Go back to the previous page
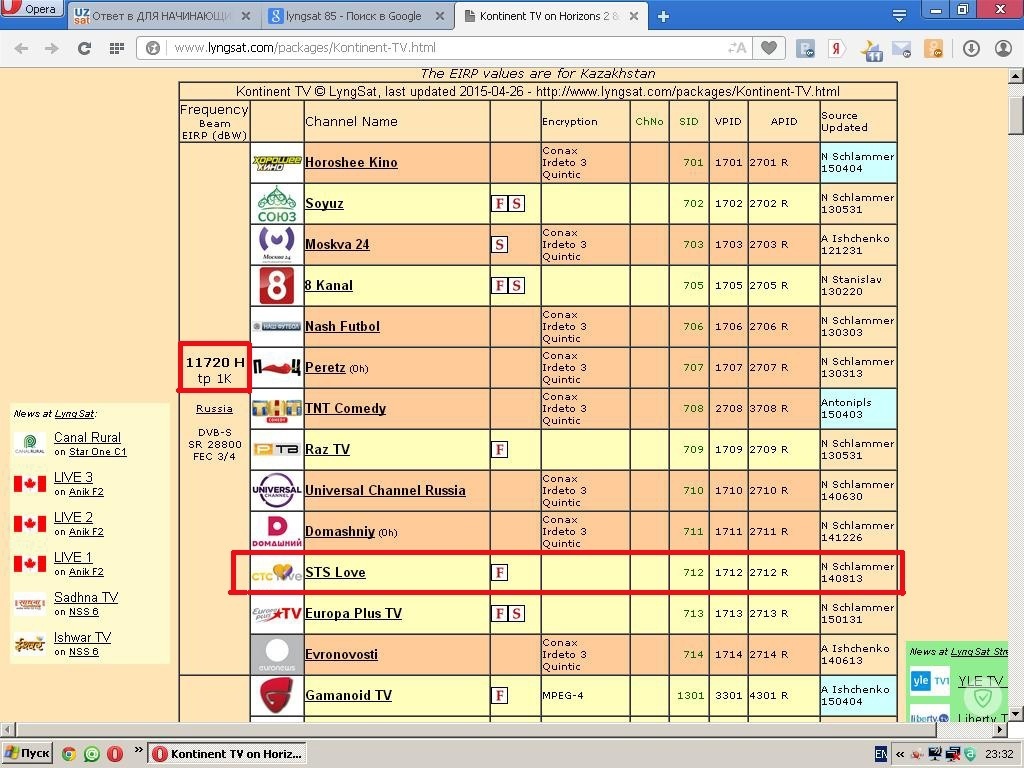Viewport: 1024px width, 768px height. click(22, 48)
